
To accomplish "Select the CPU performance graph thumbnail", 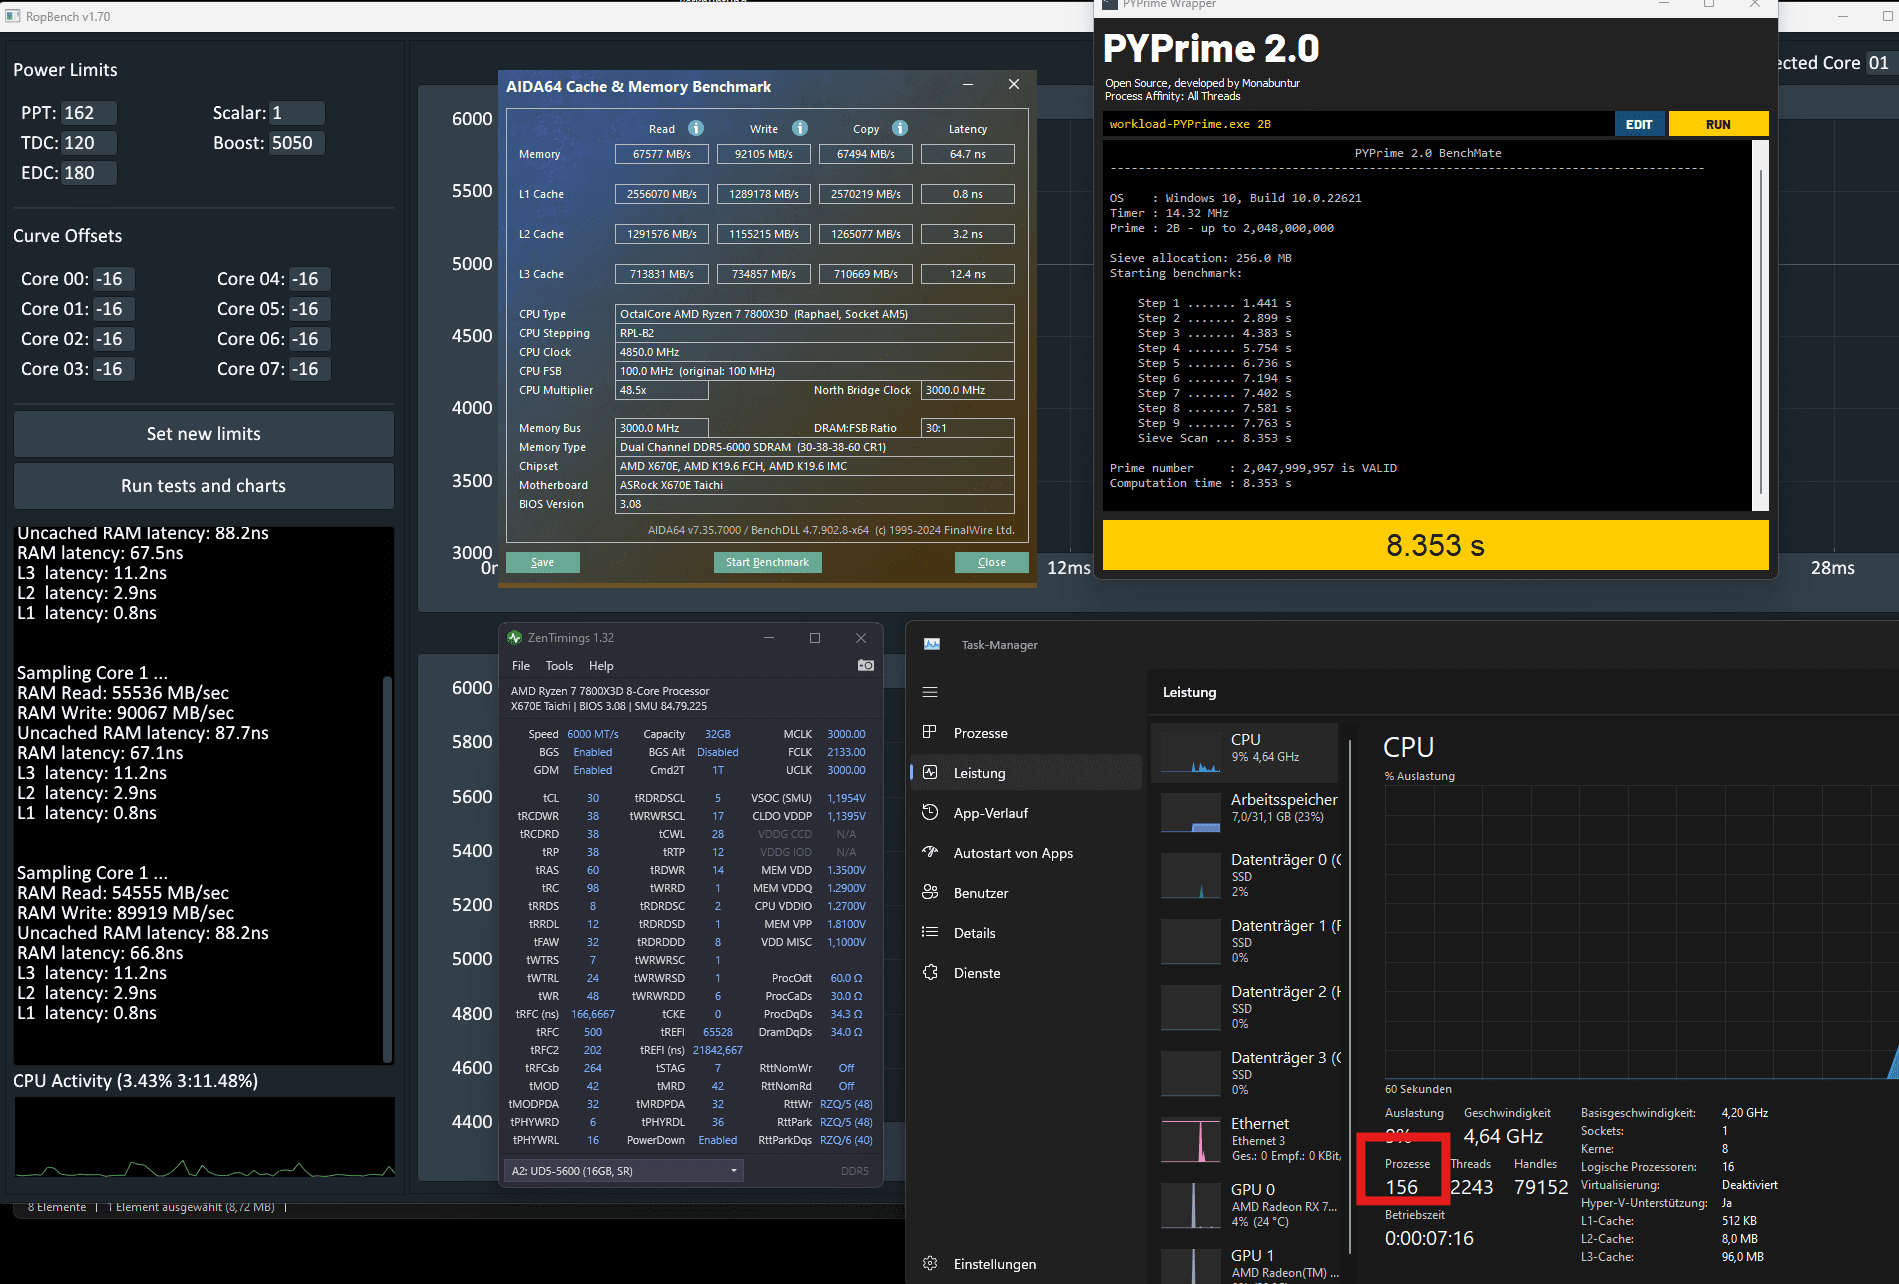I will (x=1191, y=752).
